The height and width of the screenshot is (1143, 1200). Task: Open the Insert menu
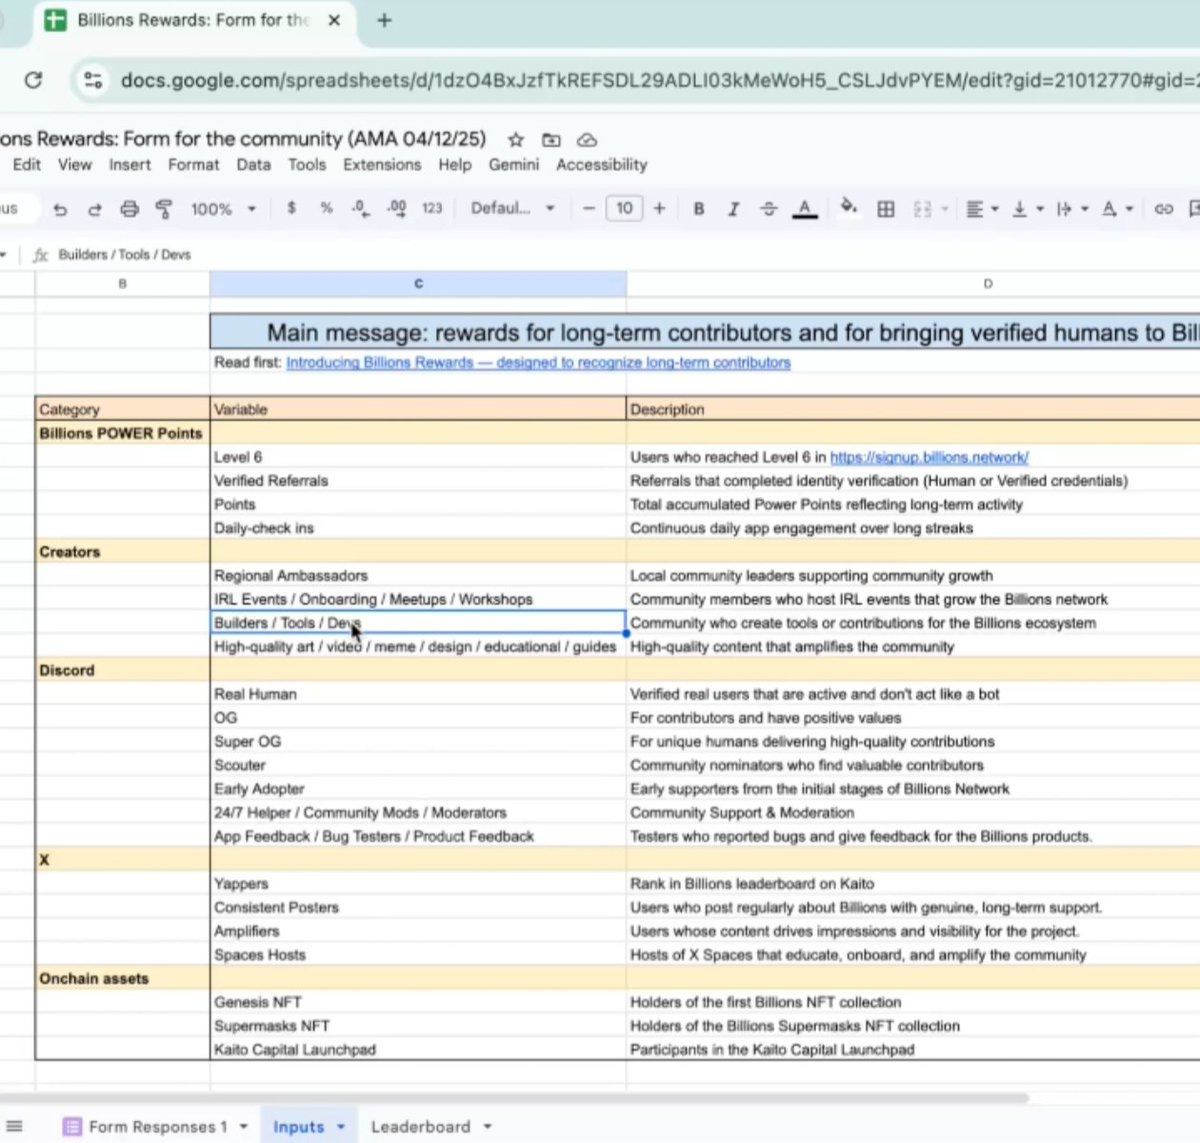click(130, 165)
